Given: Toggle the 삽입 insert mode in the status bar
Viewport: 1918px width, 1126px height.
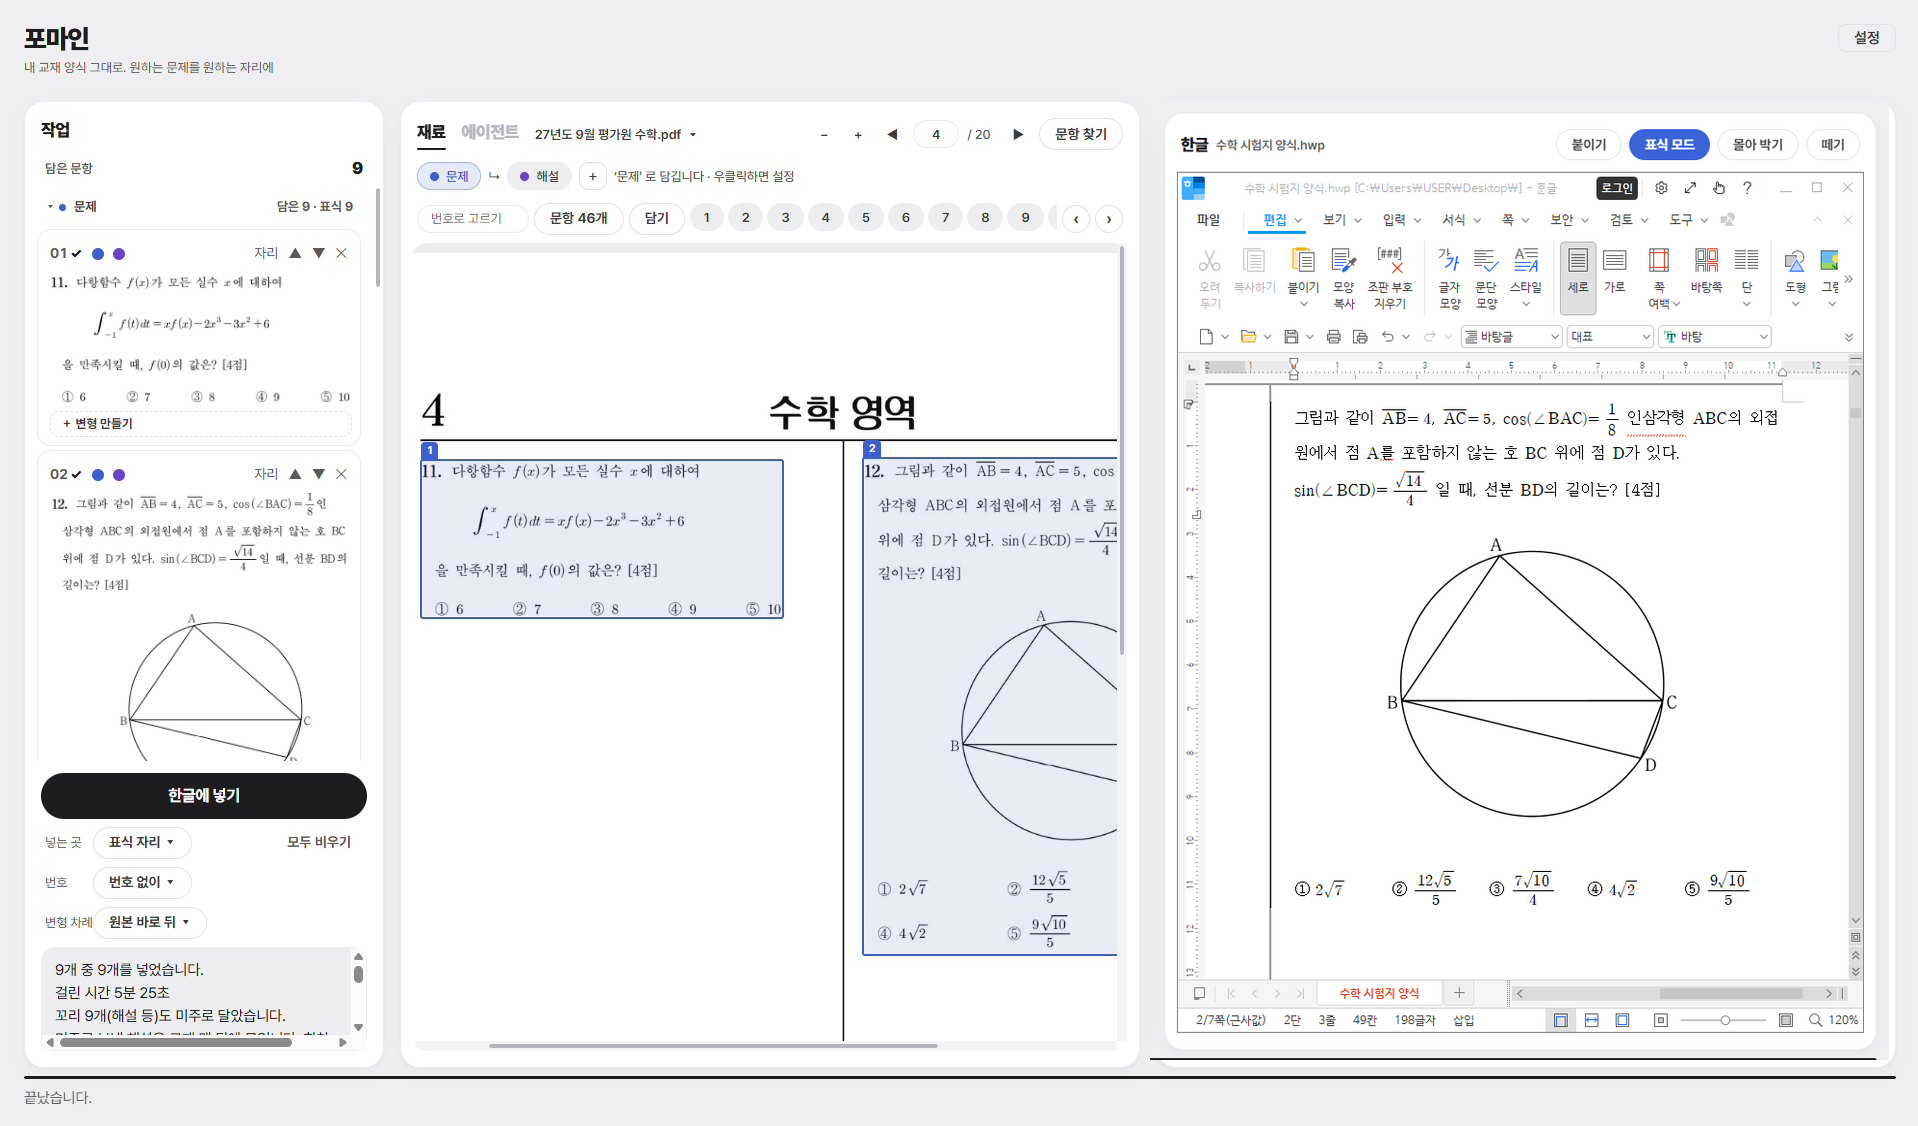Looking at the screenshot, I should pyautogui.click(x=1463, y=1020).
